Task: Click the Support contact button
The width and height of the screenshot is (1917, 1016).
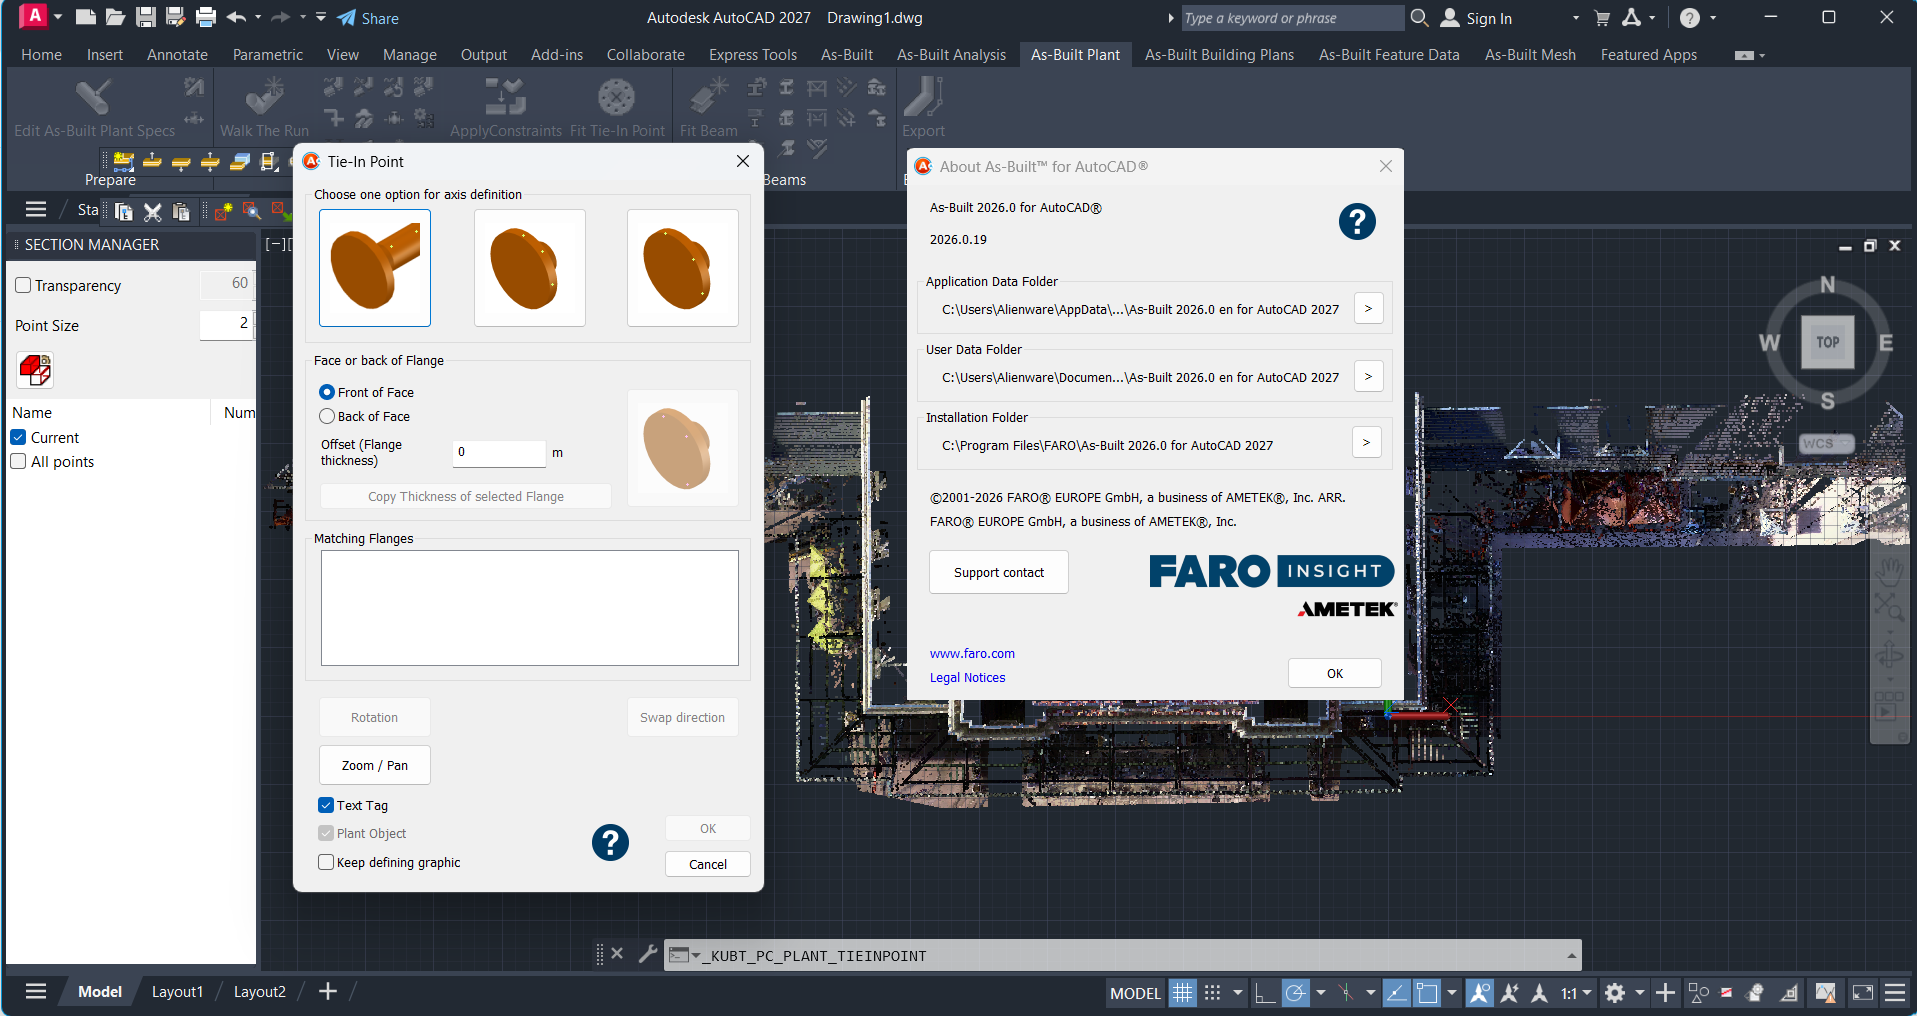Action: pos(998,572)
